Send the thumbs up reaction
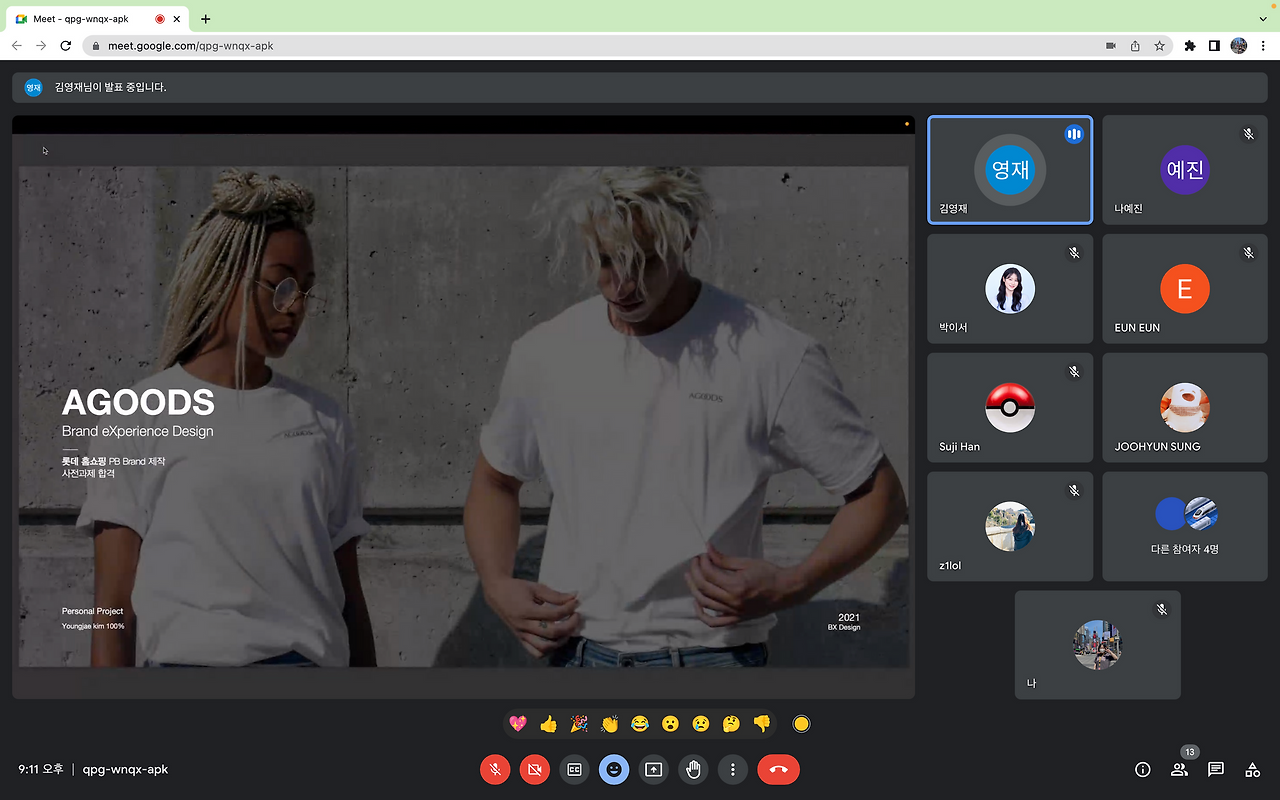The height and width of the screenshot is (800, 1280). 548,724
